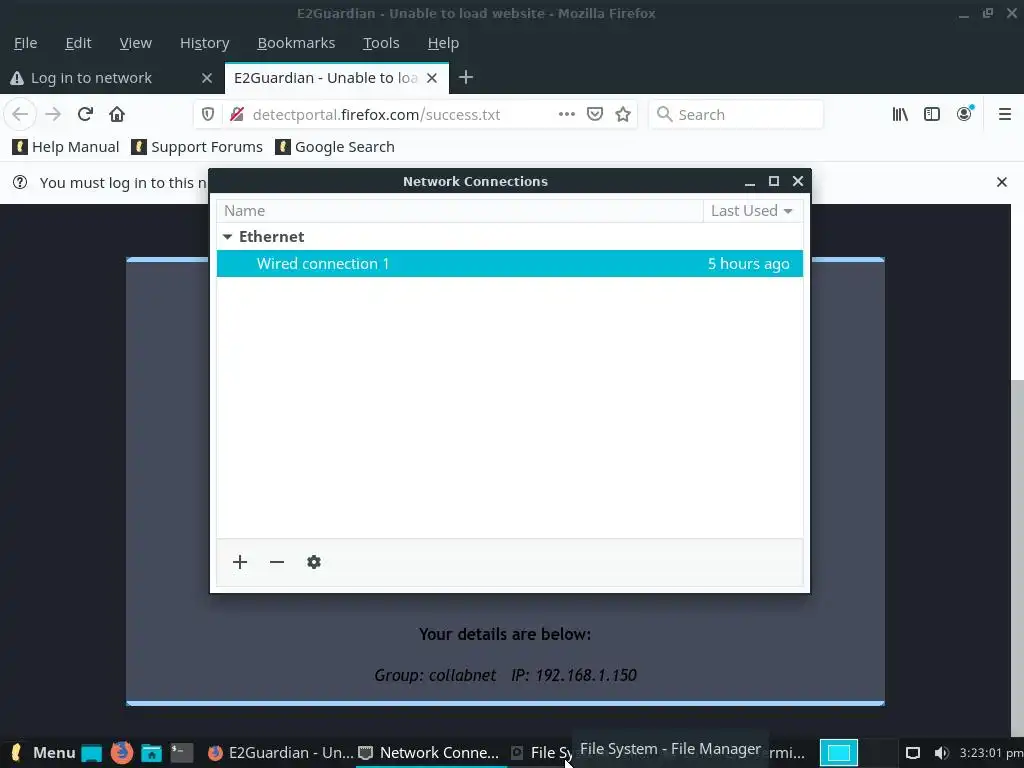Open Firefox account icon
Screen dimensions: 1024x768
coord(965,114)
